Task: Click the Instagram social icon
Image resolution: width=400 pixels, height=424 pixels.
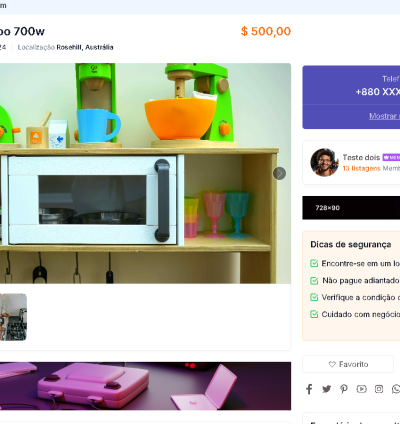Action: tap(379, 389)
